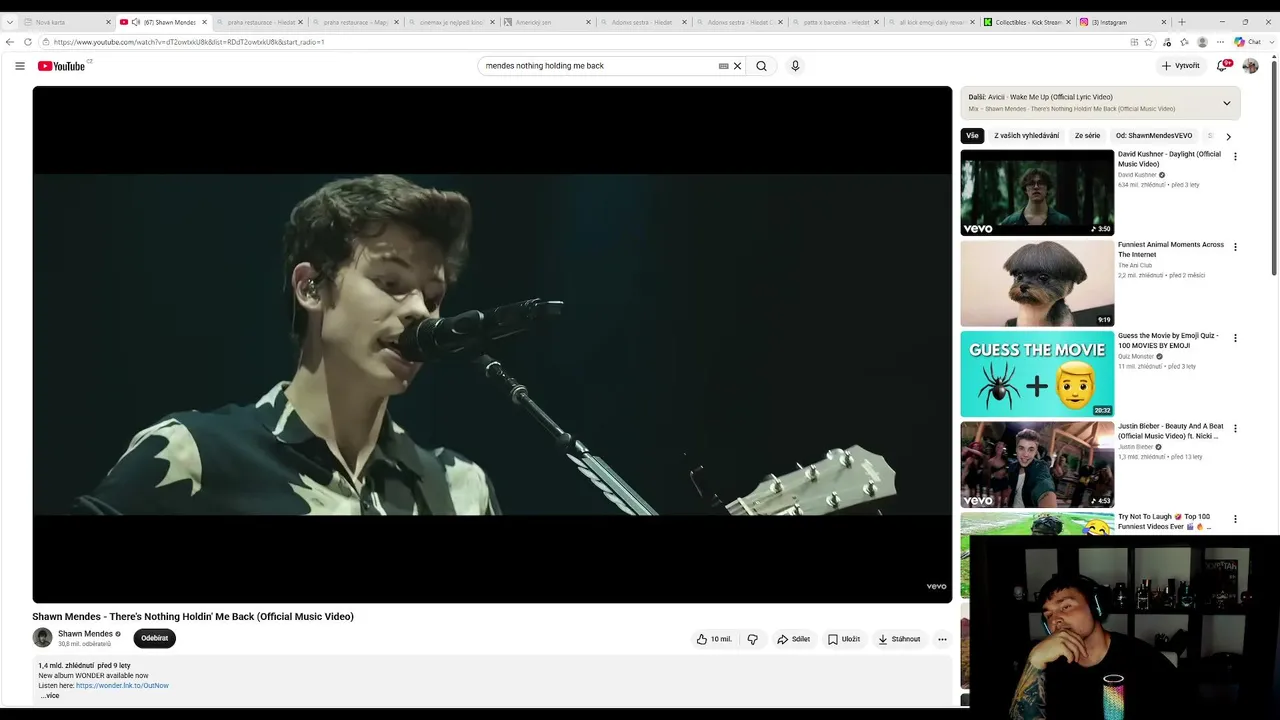
Task: Go to the YouTube home logo
Action: coord(63,66)
